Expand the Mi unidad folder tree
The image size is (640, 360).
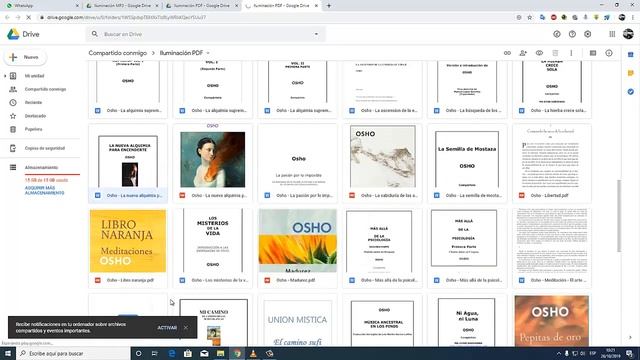tap(5, 76)
